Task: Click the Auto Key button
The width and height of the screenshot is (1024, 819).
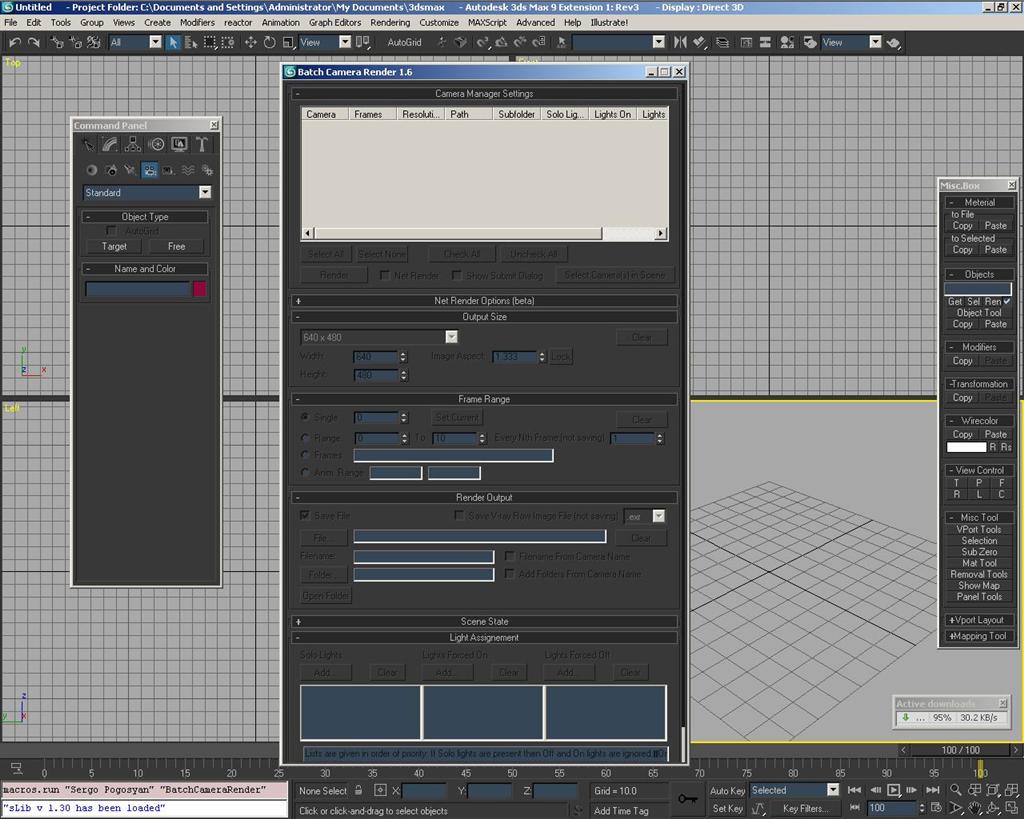Action: 728,790
